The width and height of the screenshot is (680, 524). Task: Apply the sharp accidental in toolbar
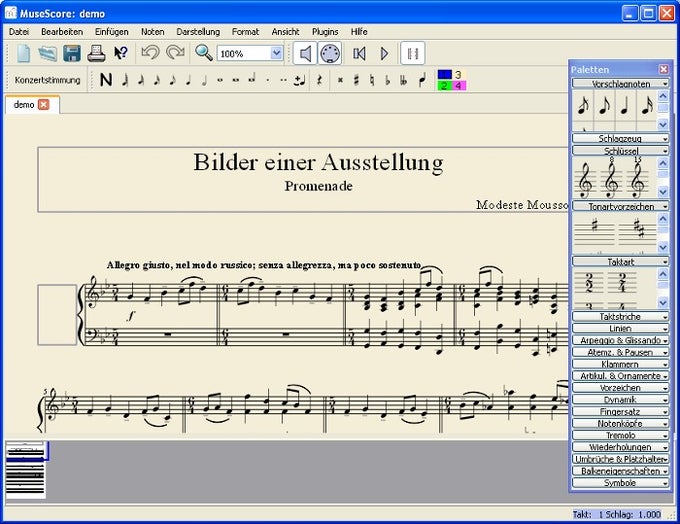[x=356, y=80]
